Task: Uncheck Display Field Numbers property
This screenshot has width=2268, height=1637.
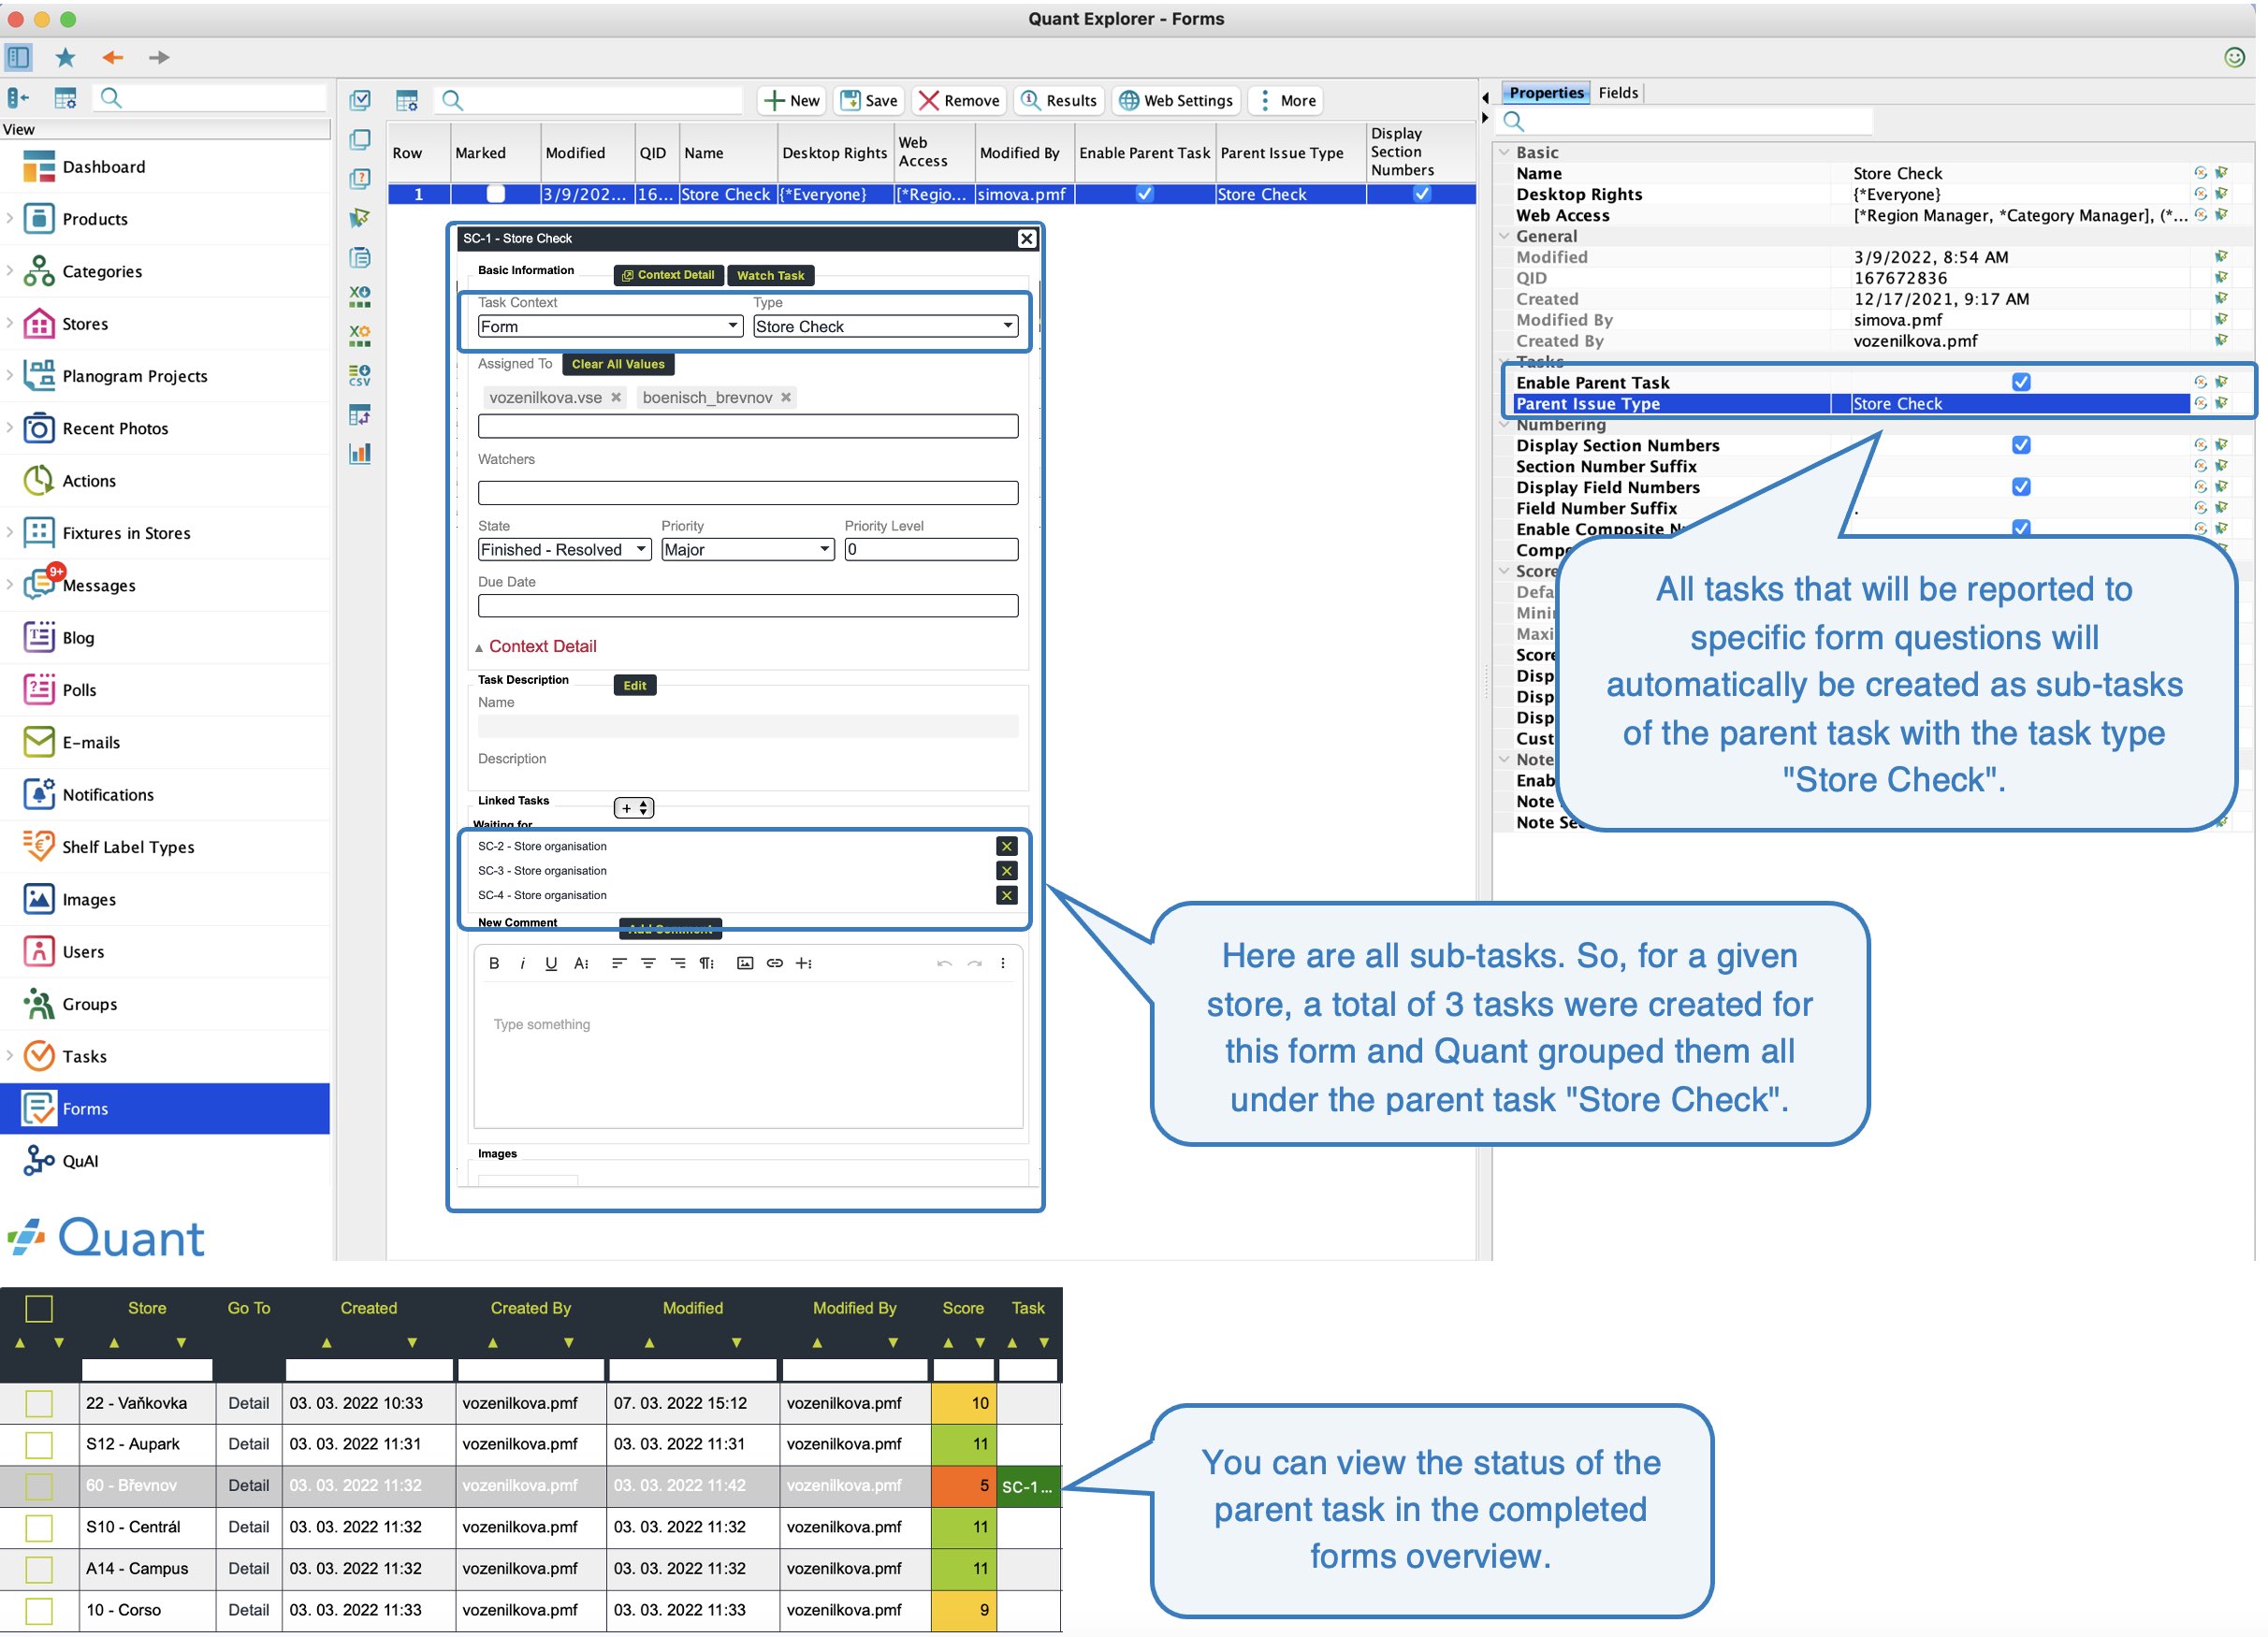Action: tap(2021, 487)
